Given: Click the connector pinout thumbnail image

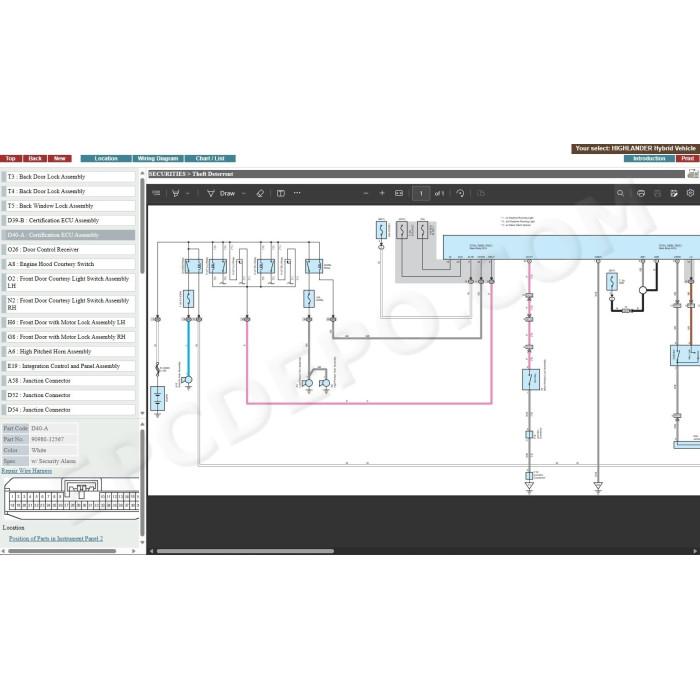Looking at the screenshot, I should [x=71, y=499].
